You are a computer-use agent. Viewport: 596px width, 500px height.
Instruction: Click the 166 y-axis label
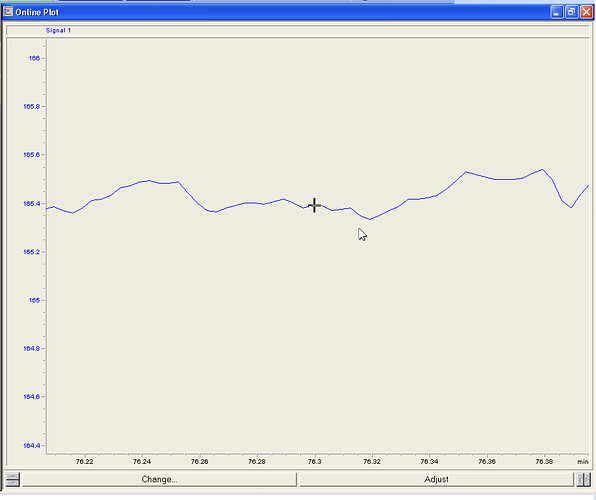(34, 58)
